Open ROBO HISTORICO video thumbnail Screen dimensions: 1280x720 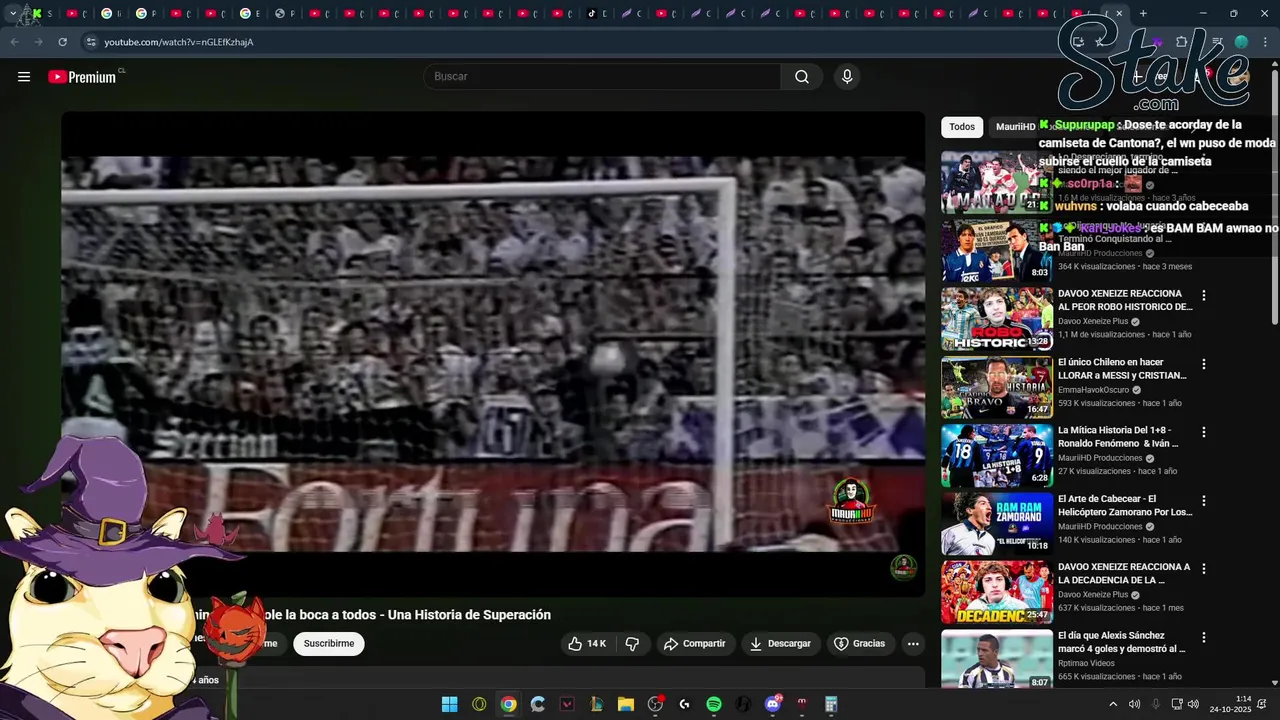[x=997, y=319]
